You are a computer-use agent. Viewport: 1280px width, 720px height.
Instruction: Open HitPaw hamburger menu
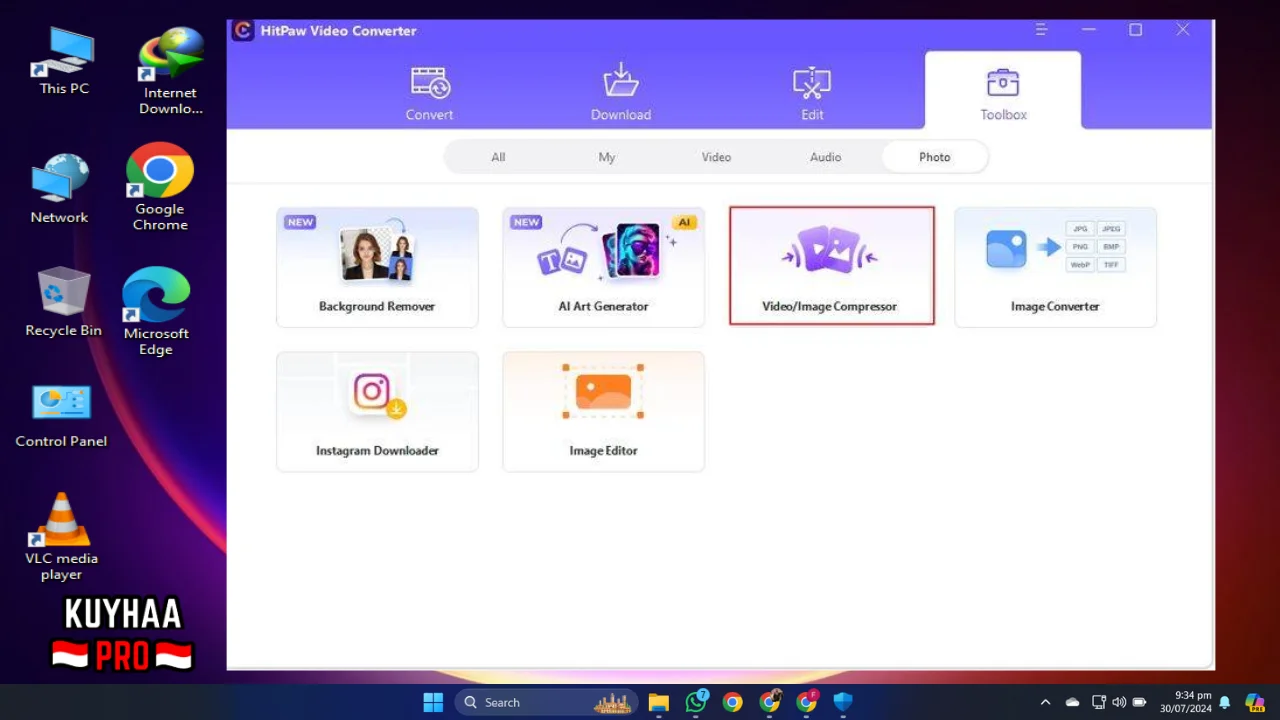[x=1042, y=30]
